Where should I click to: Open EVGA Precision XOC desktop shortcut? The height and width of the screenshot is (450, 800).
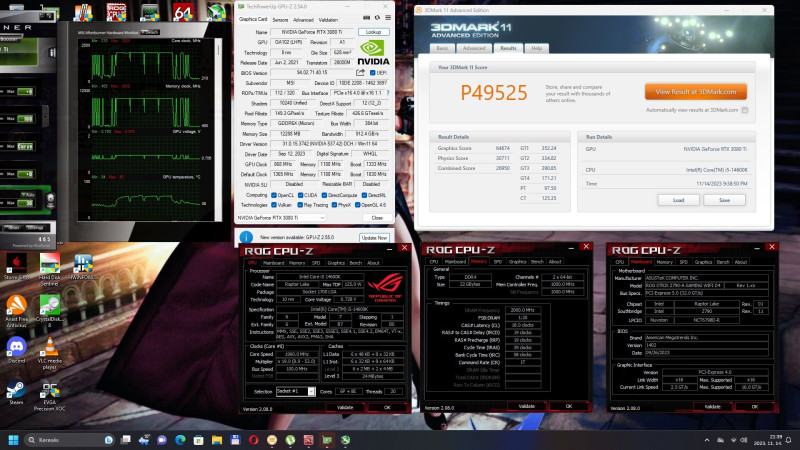point(49,395)
